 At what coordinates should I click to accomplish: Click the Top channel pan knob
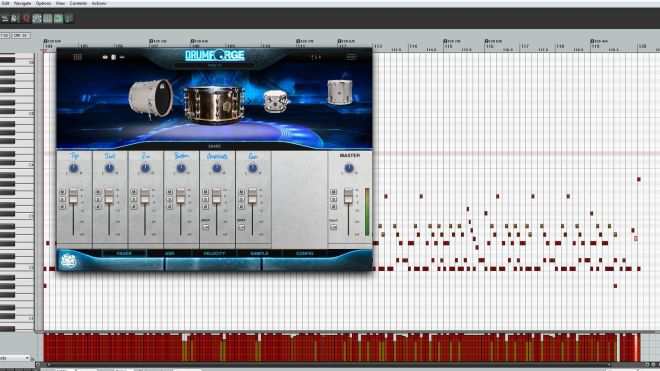[x=74, y=168]
